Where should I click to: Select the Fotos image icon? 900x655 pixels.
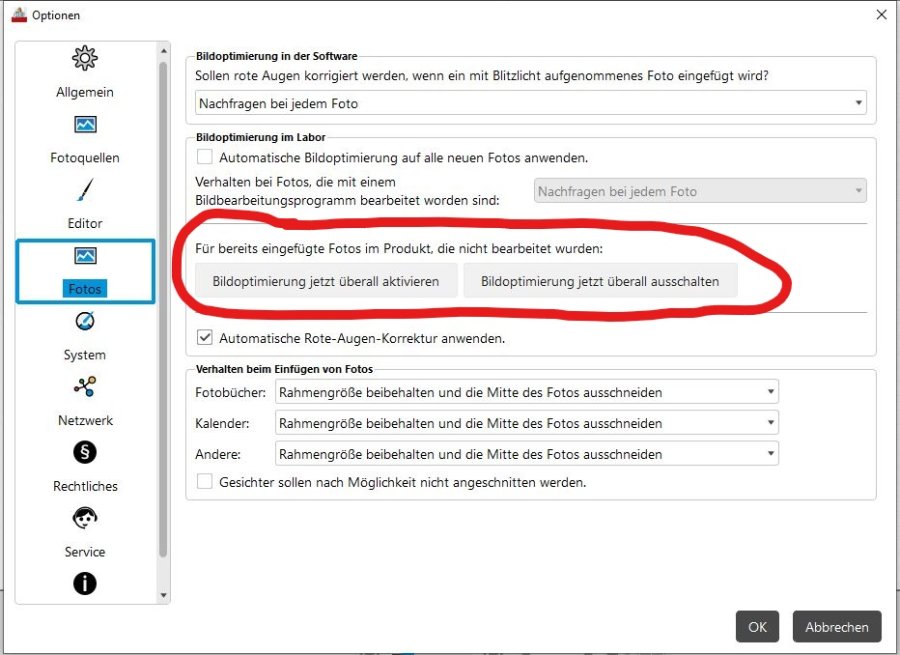(85, 255)
